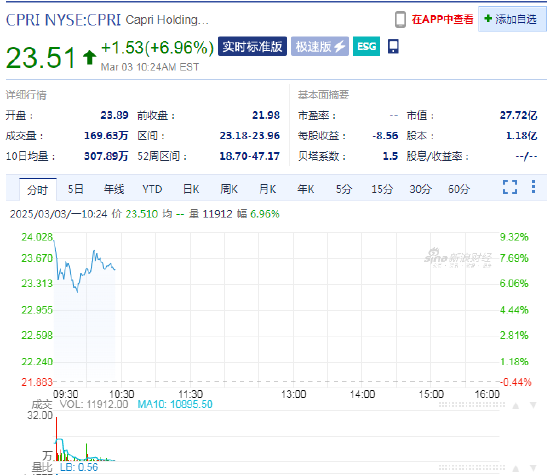Enter fullscreen chart view icon

pos(510,187)
